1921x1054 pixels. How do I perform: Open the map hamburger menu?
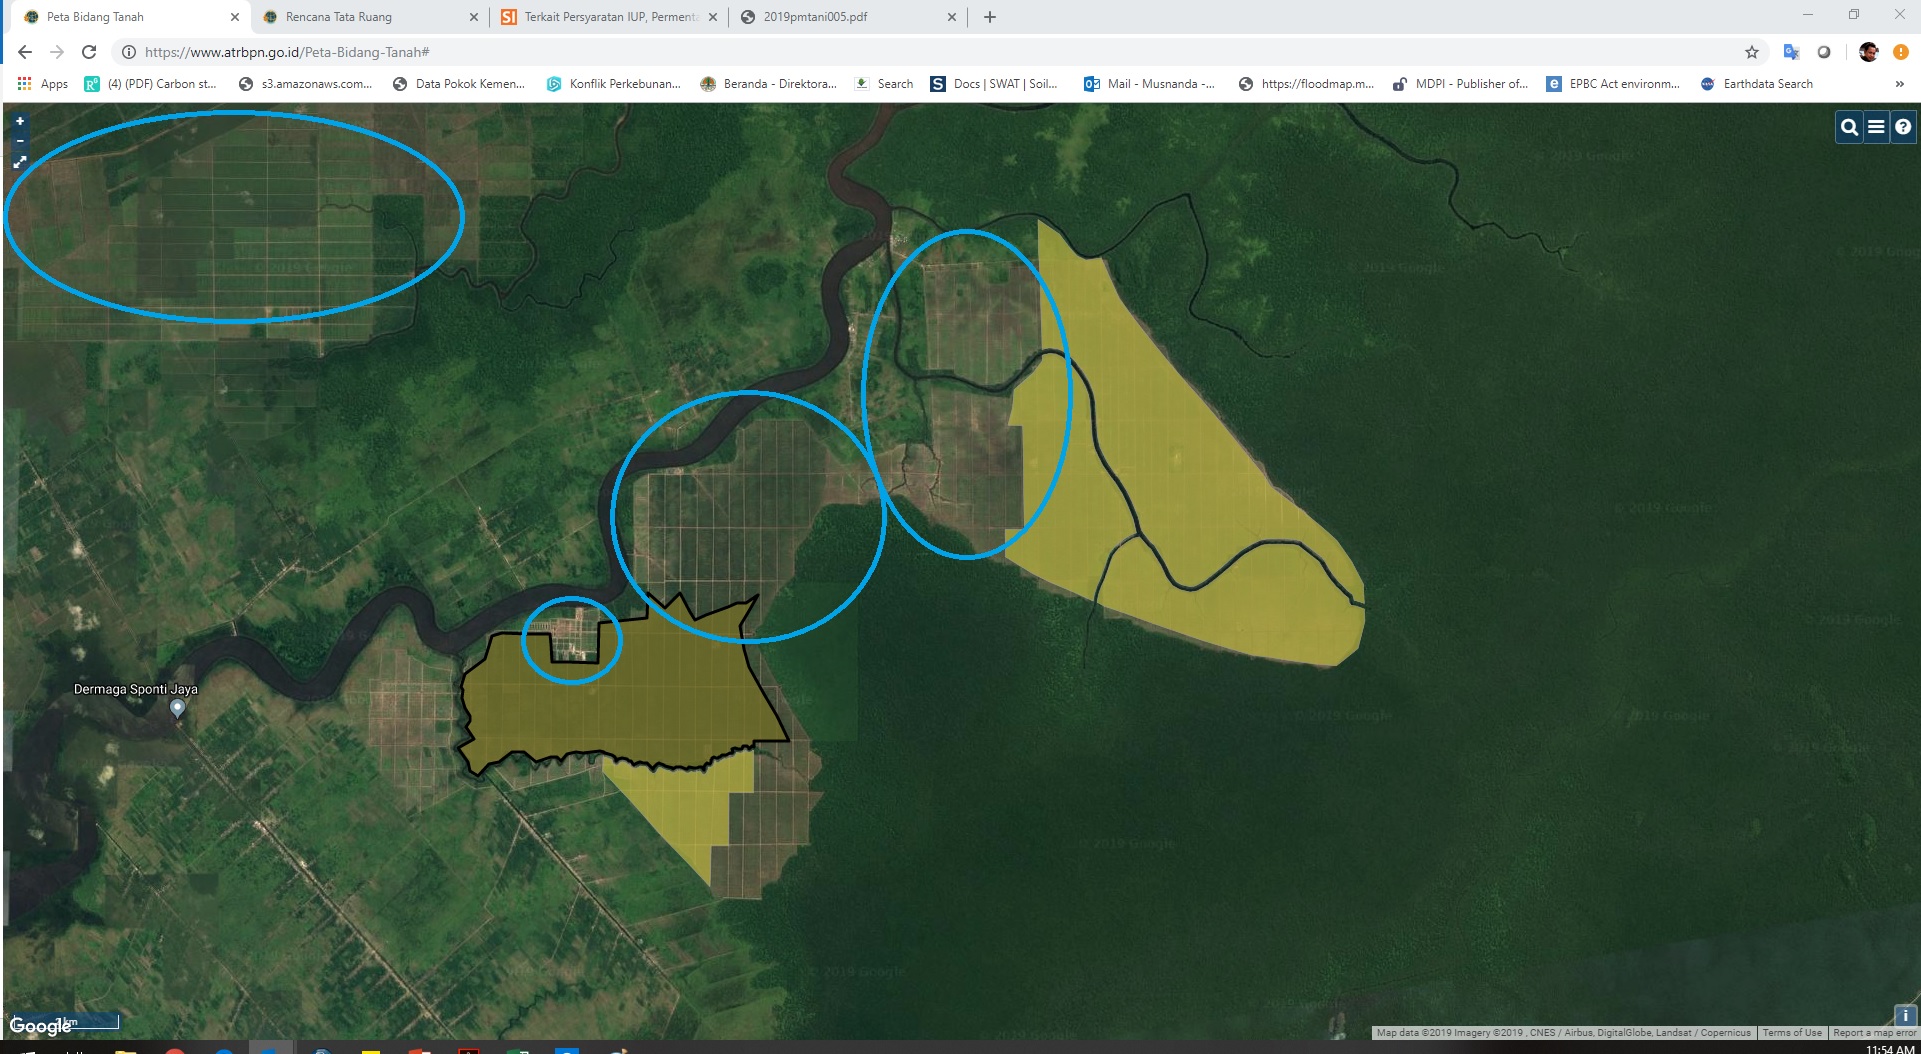coord(1876,128)
